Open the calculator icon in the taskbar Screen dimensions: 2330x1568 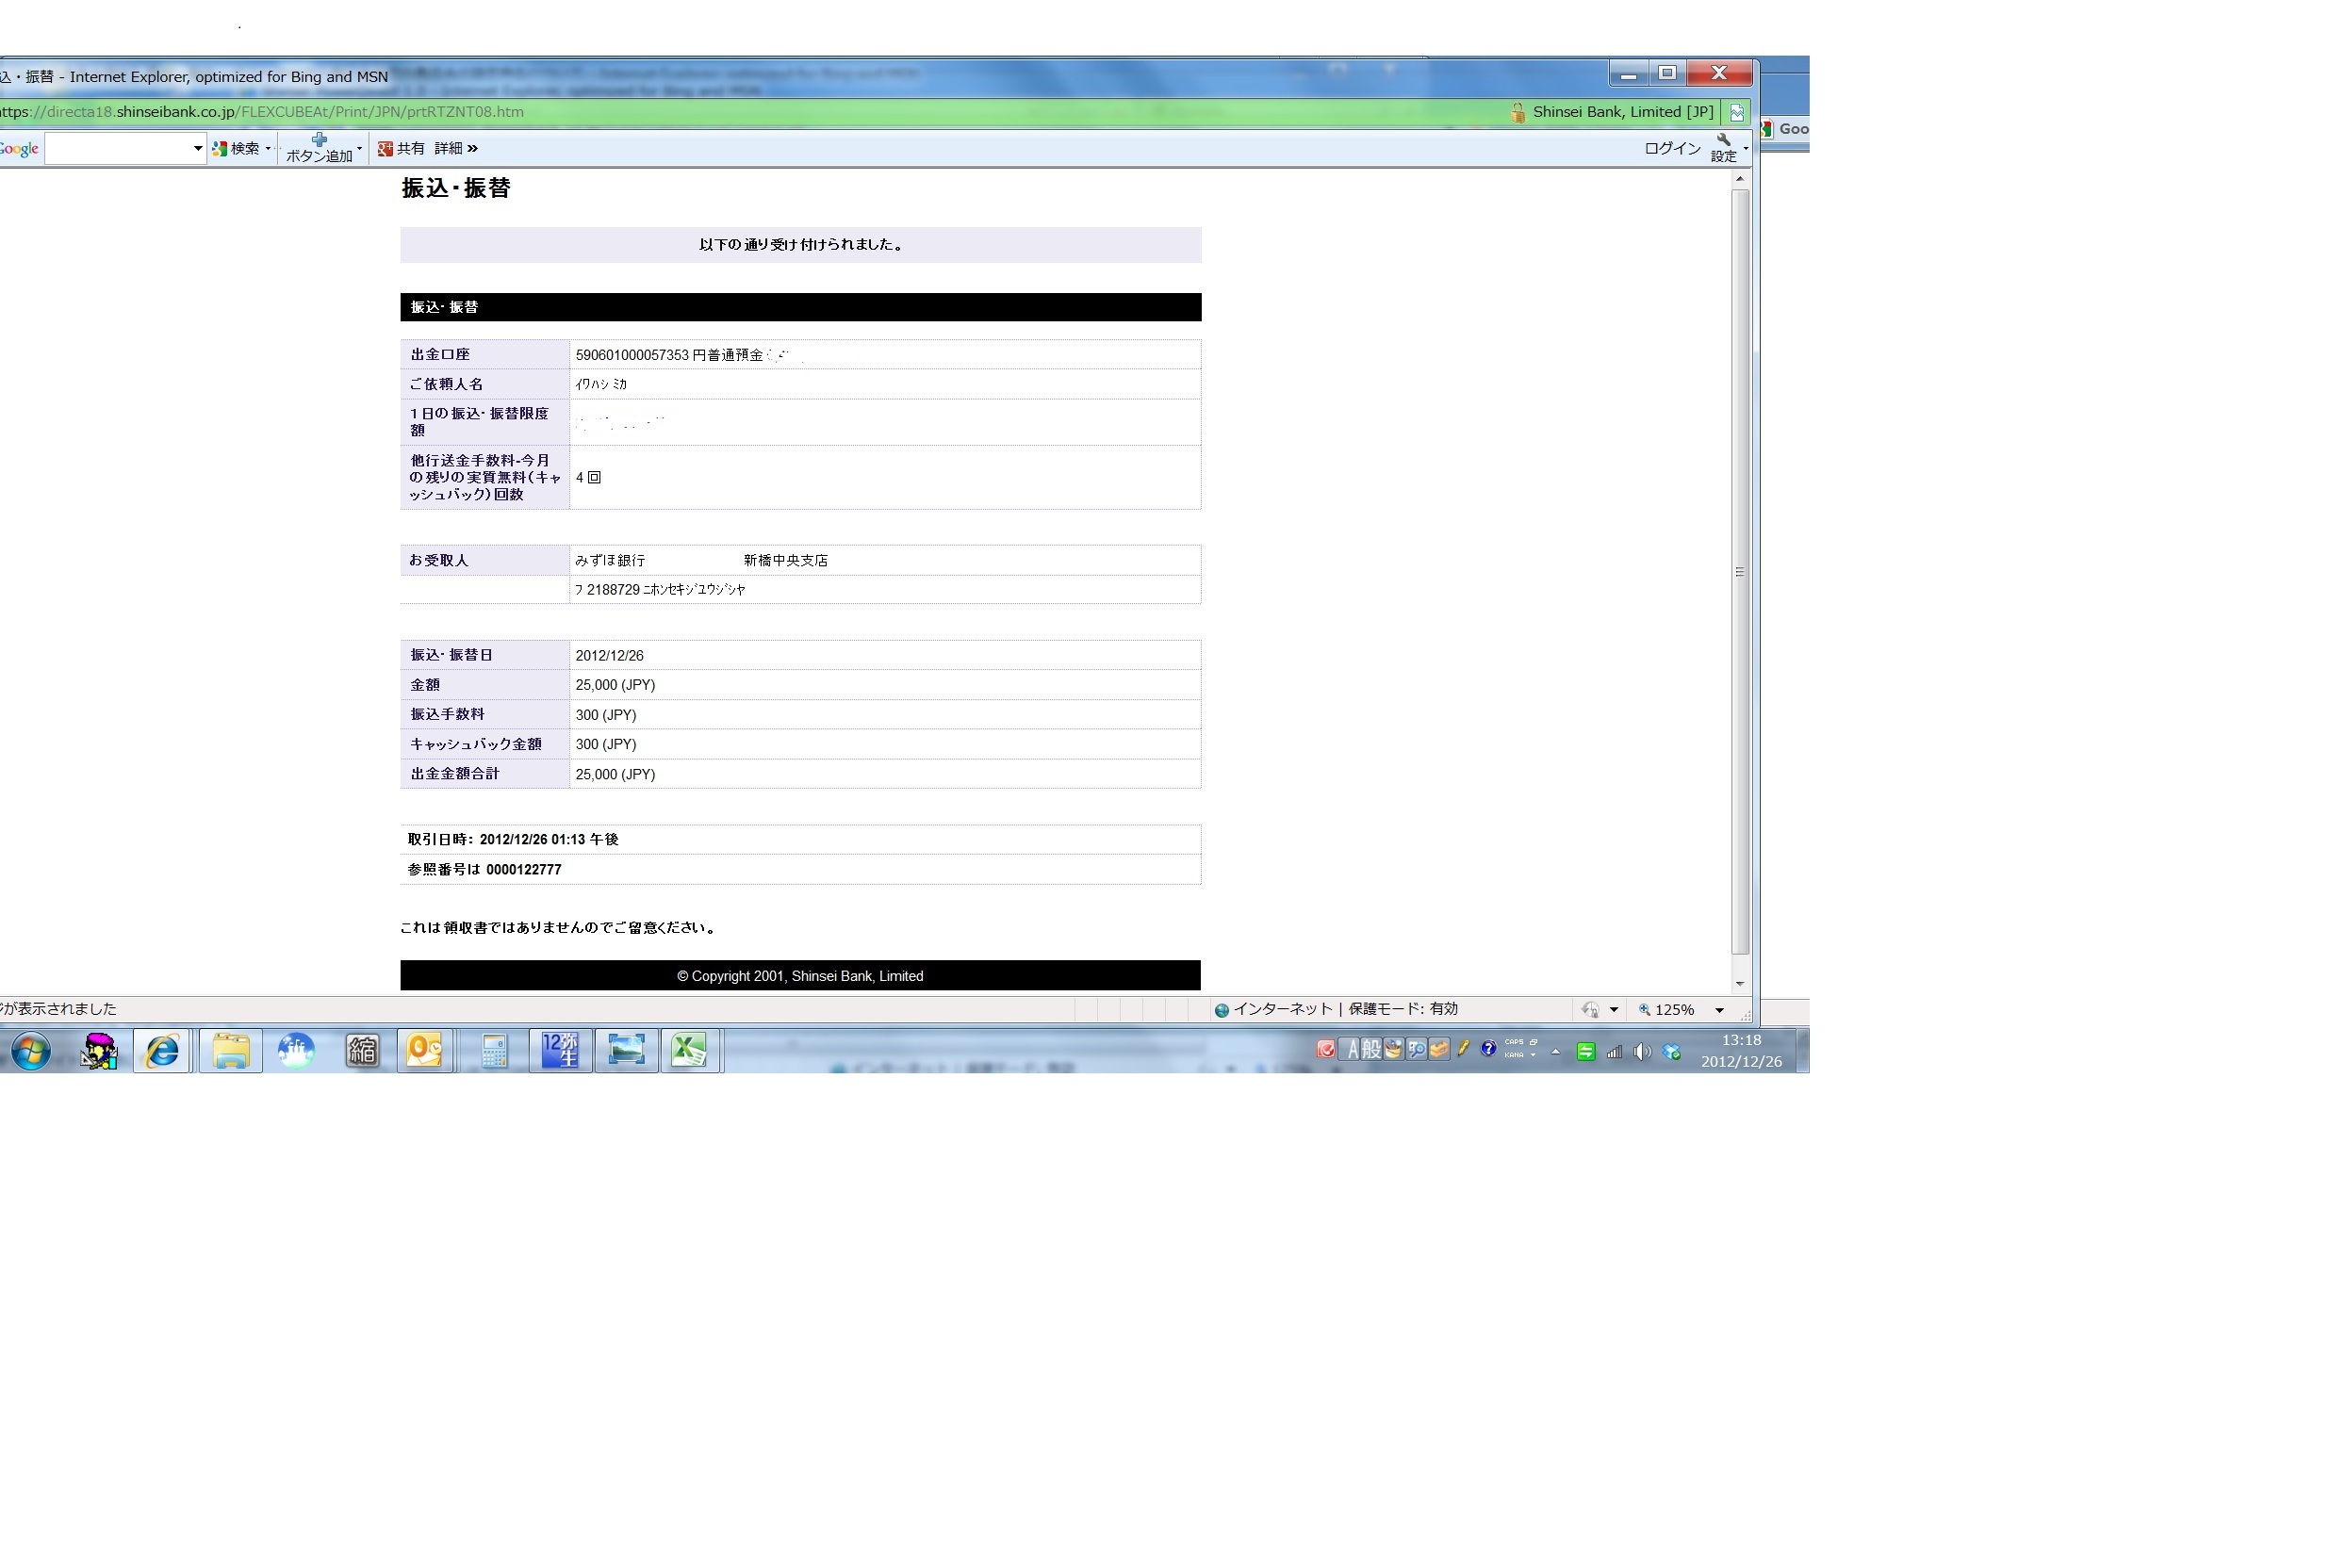pos(493,1051)
